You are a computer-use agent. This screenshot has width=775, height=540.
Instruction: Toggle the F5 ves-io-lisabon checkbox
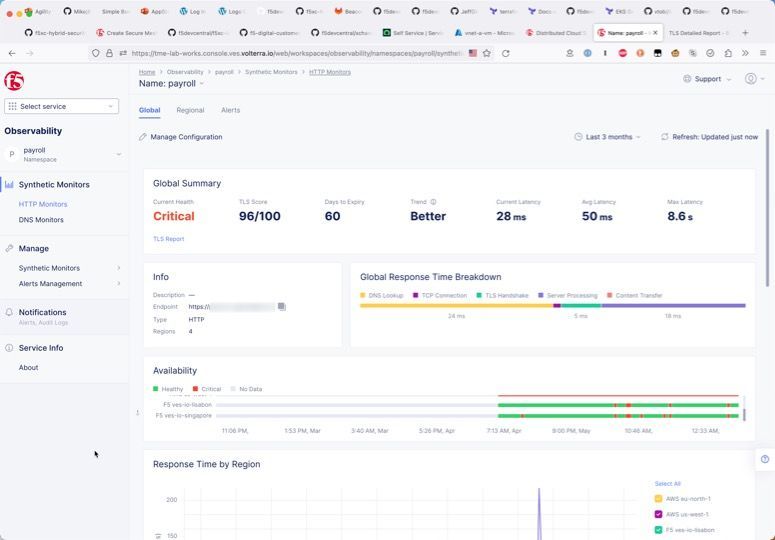click(658, 530)
